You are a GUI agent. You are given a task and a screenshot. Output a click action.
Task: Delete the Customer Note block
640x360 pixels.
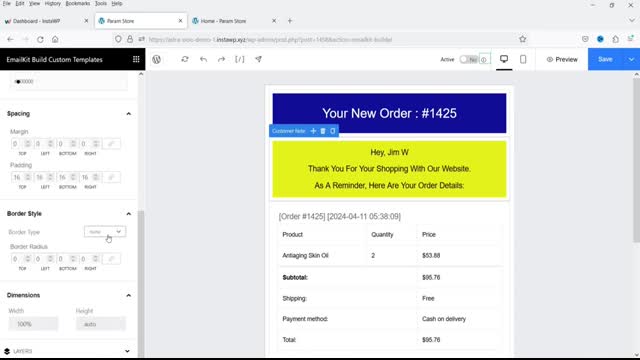tap(323, 131)
